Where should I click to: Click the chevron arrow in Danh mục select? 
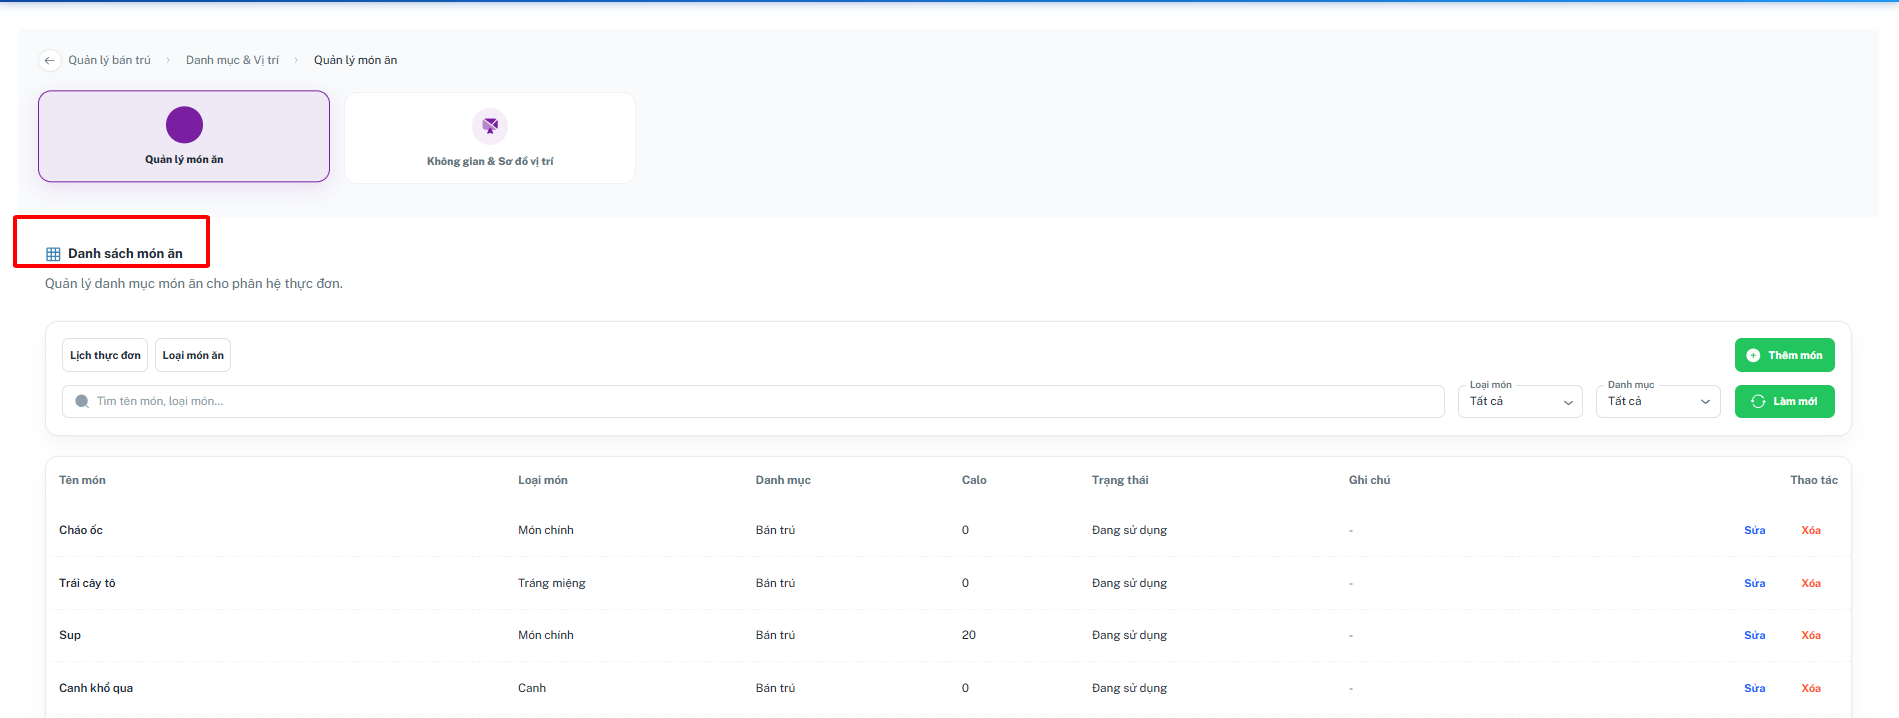1705,402
